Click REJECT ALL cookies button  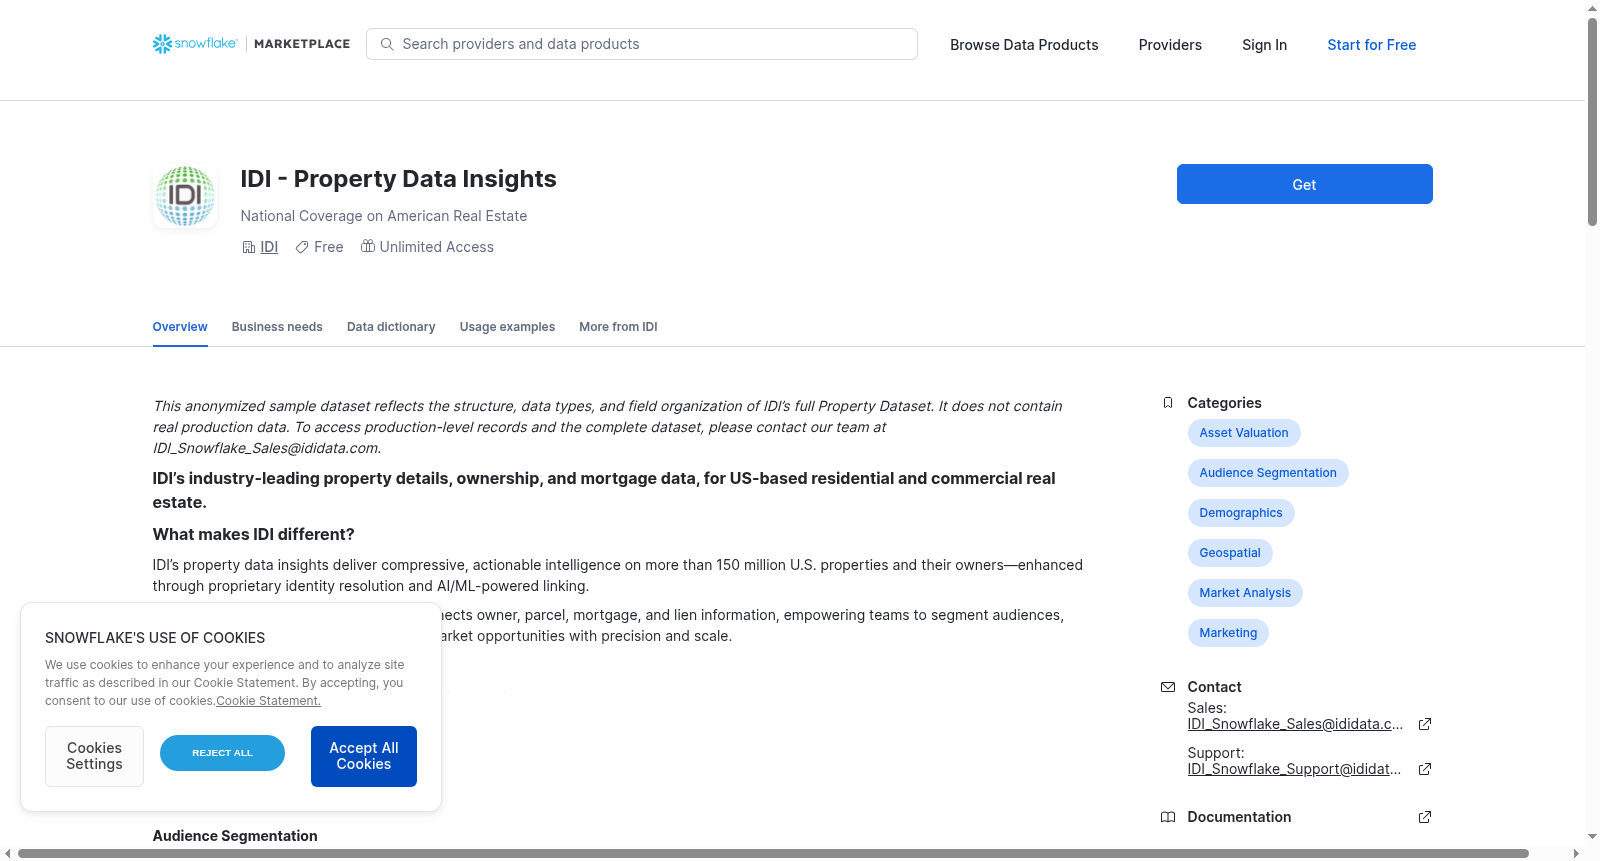click(222, 753)
